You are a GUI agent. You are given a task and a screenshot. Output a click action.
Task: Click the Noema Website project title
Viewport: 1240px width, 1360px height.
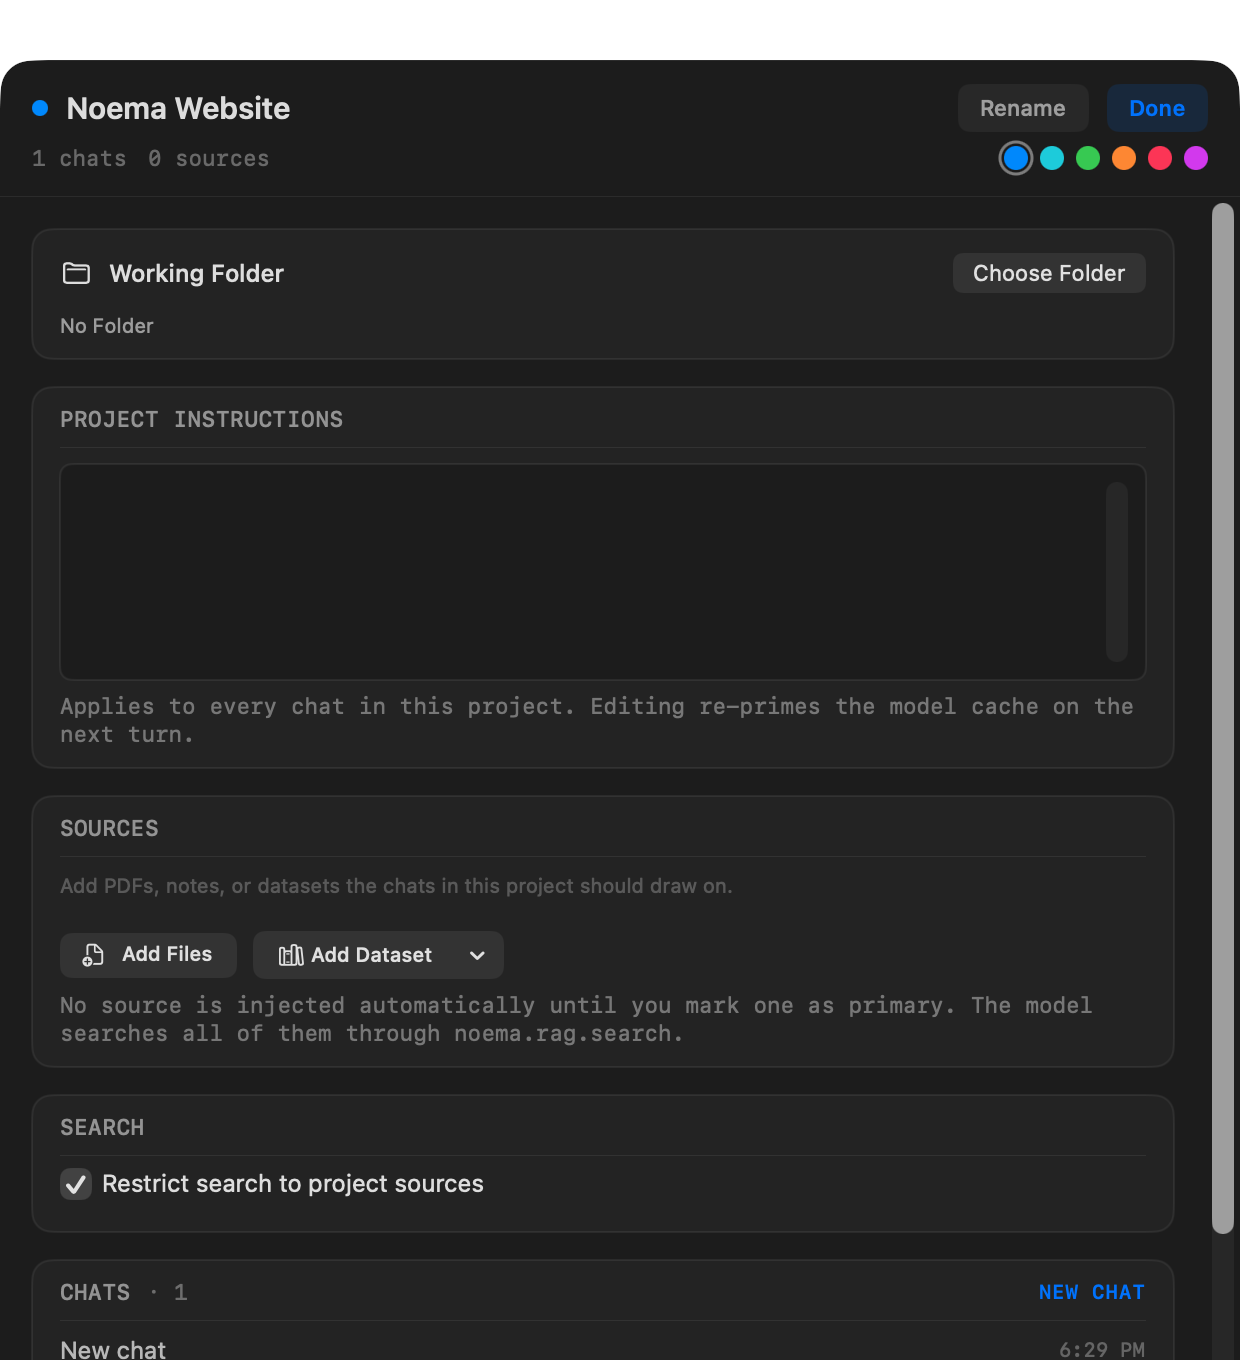(x=178, y=108)
